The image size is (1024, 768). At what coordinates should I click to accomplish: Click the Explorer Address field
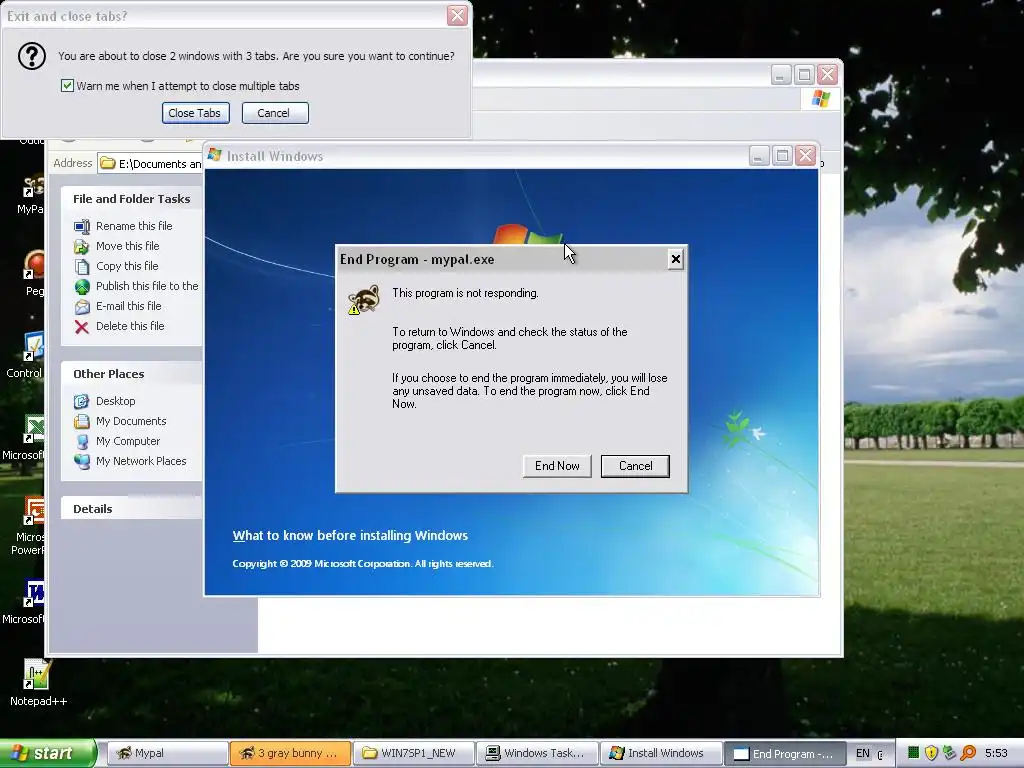(150, 163)
